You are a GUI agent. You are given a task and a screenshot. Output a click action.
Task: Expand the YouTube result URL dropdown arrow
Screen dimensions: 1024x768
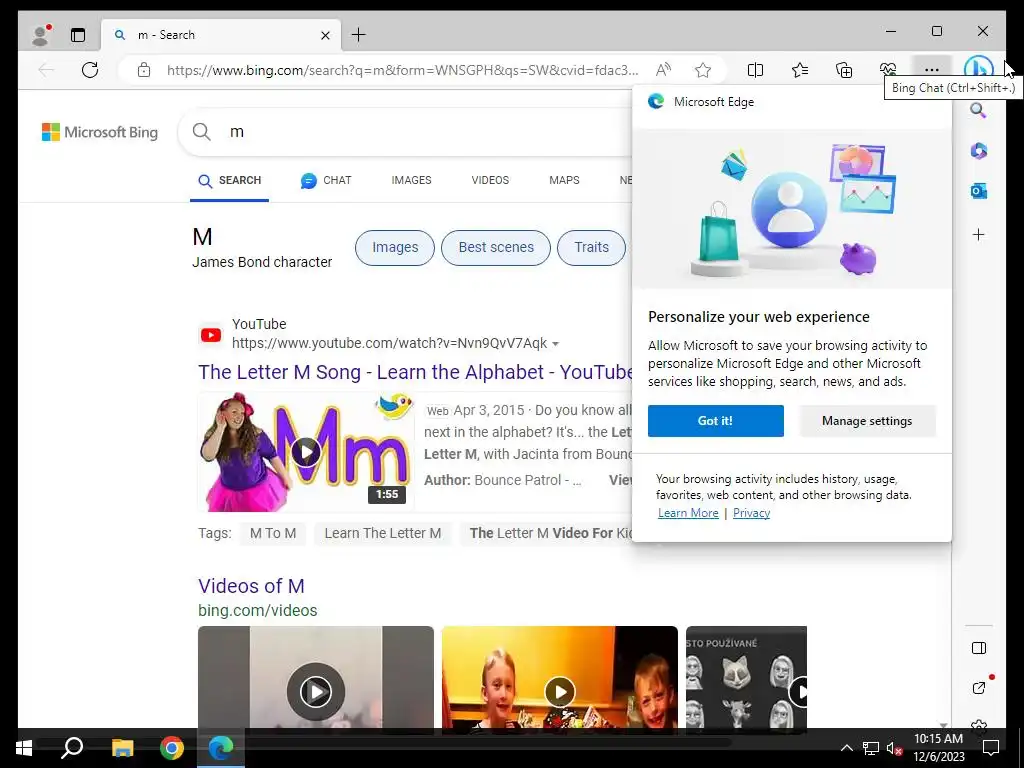tap(555, 344)
